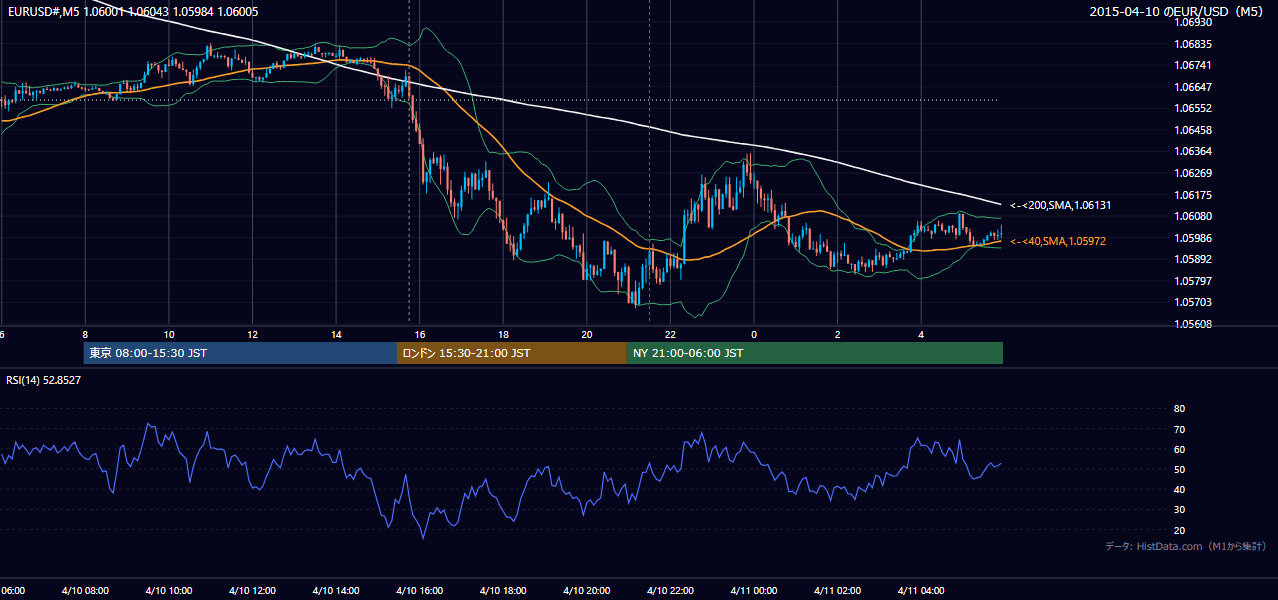Screen dimensions: 1278x600
Task: Click RSI scale value 30
Action: click(x=1179, y=510)
